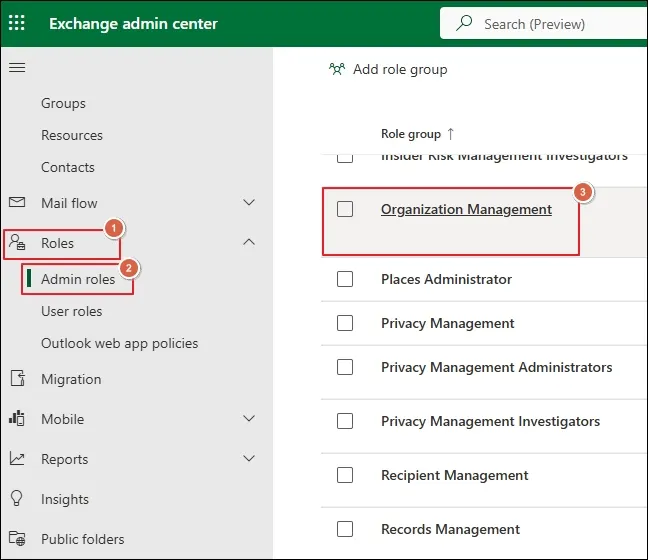648x560 pixels.
Task: Select the Records Management checkbox
Action: coord(345,529)
